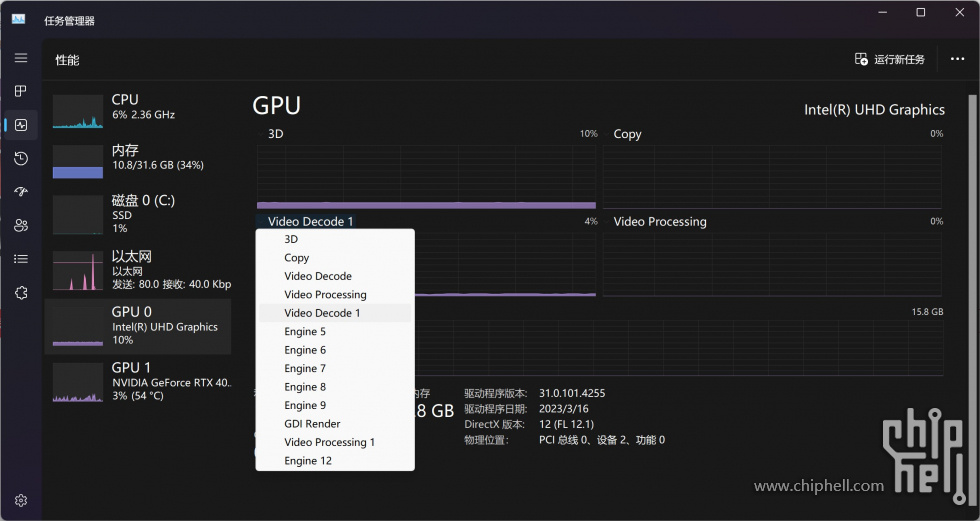Click DirectX value 12 (FL 12.1)

point(566,424)
